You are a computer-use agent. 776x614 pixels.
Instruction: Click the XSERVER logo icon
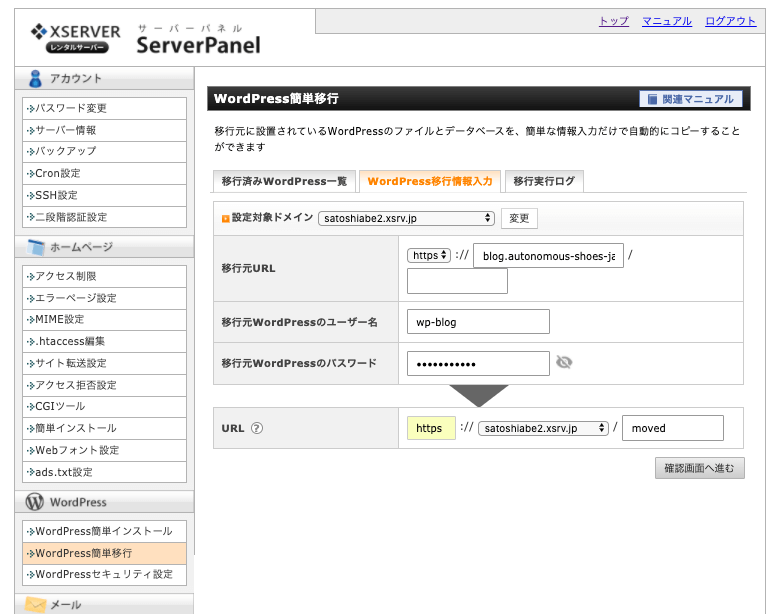[x=39, y=32]
